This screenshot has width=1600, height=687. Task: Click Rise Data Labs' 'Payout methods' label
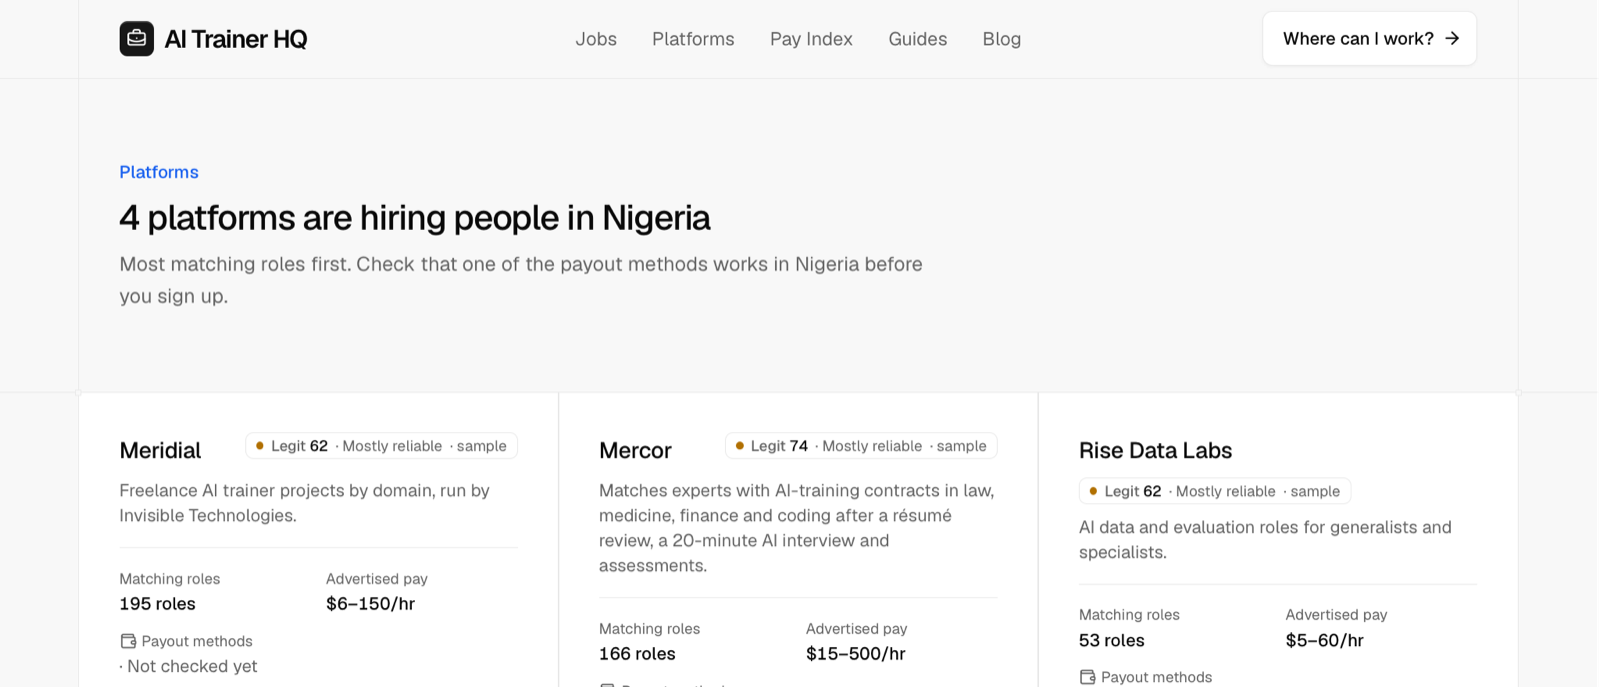click(1156, 677)
